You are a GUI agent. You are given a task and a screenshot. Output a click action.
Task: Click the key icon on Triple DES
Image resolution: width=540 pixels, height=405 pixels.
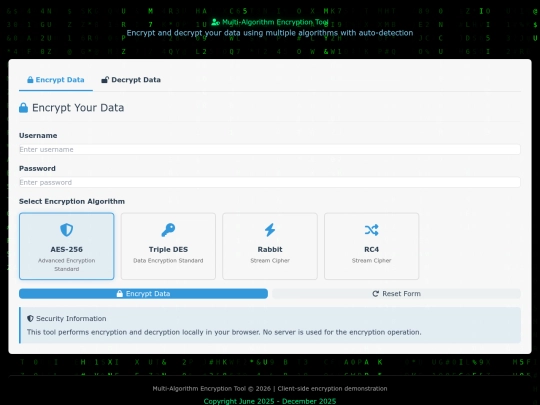(x=168, y=230)
